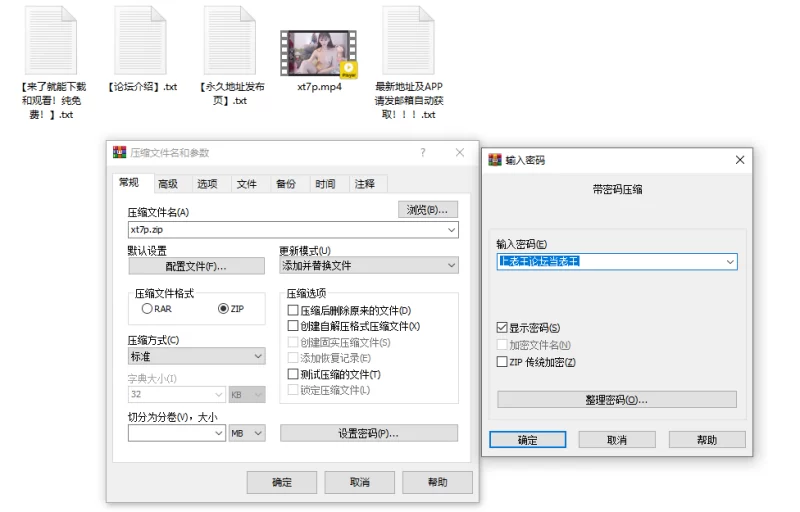Click the WinRAR icon in 压缩文件名和参数 title bar
The height and width of the screenshot is (512, 800).
(119, 153)
